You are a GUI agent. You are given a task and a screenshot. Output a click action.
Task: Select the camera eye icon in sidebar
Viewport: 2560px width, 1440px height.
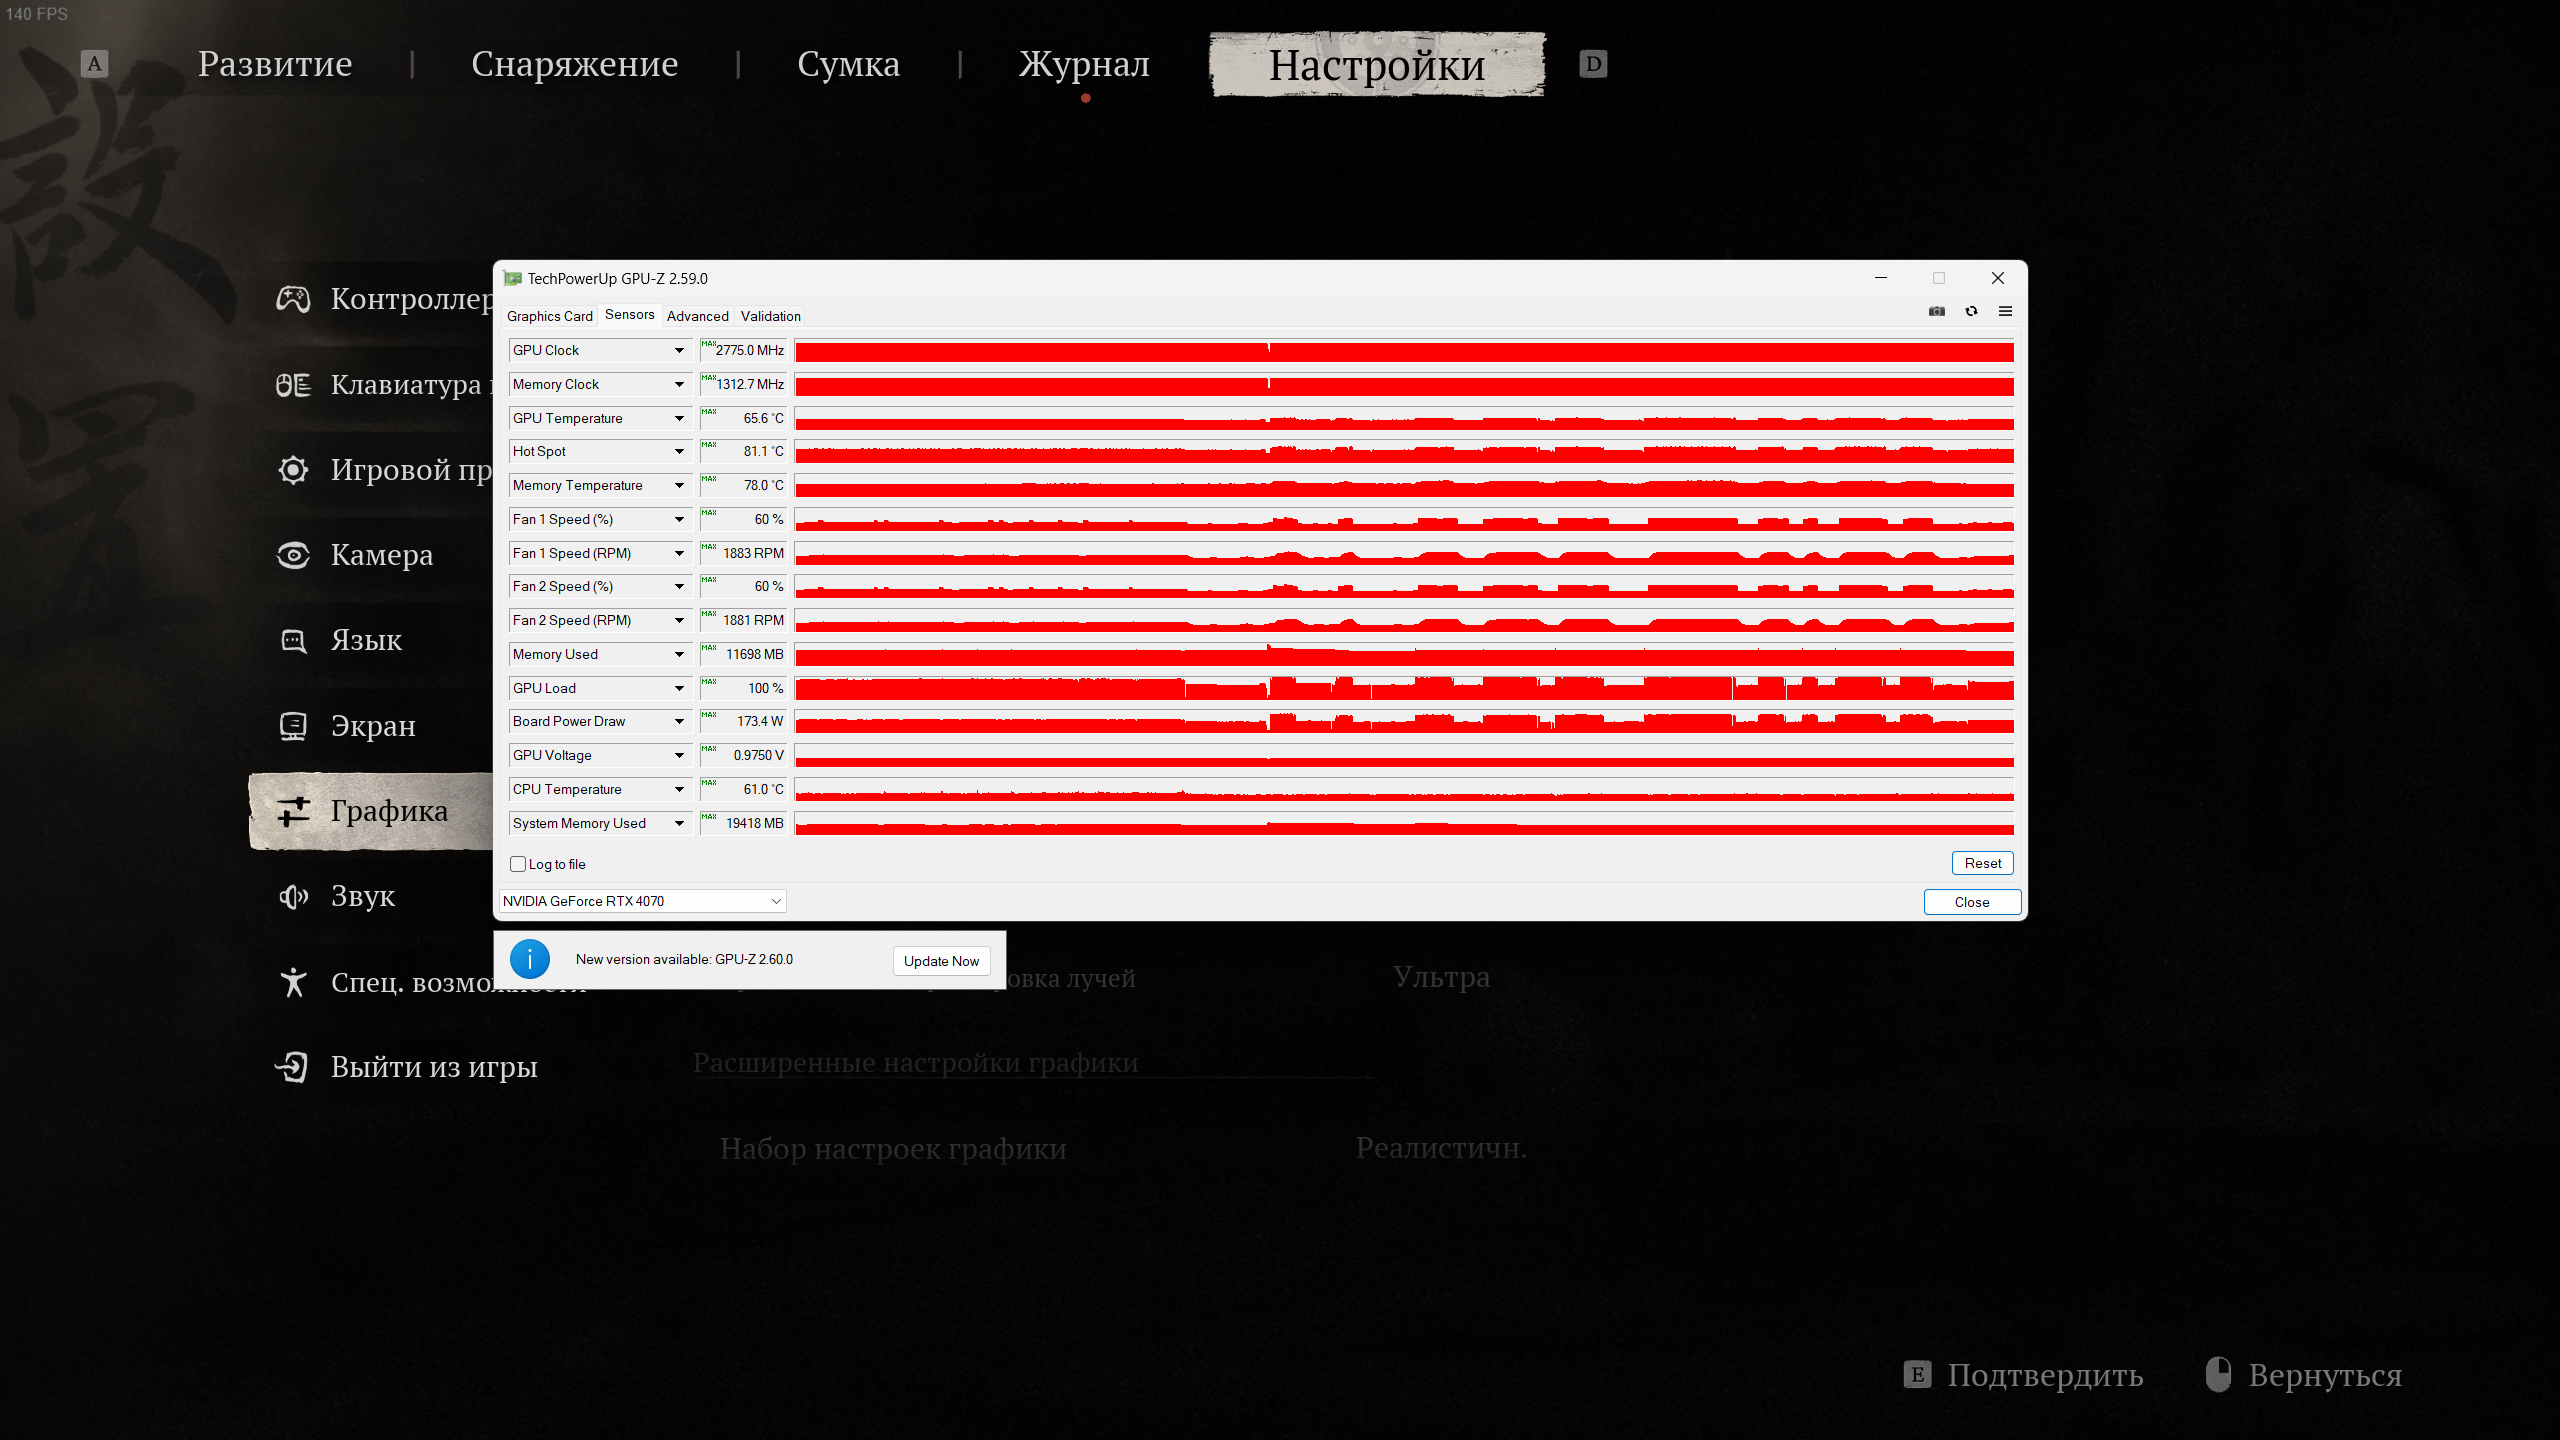(x=293, y=555)
